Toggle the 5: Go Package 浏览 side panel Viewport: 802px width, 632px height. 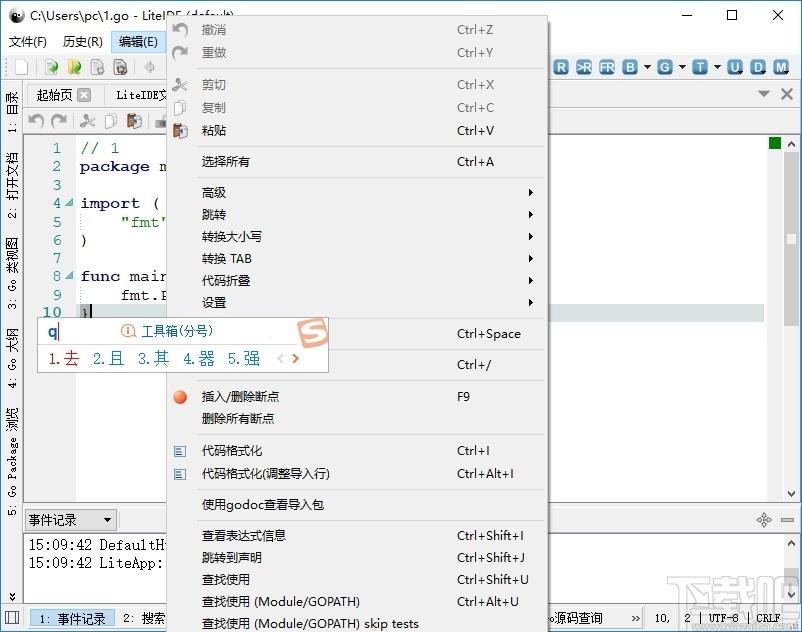coord(12,461)
